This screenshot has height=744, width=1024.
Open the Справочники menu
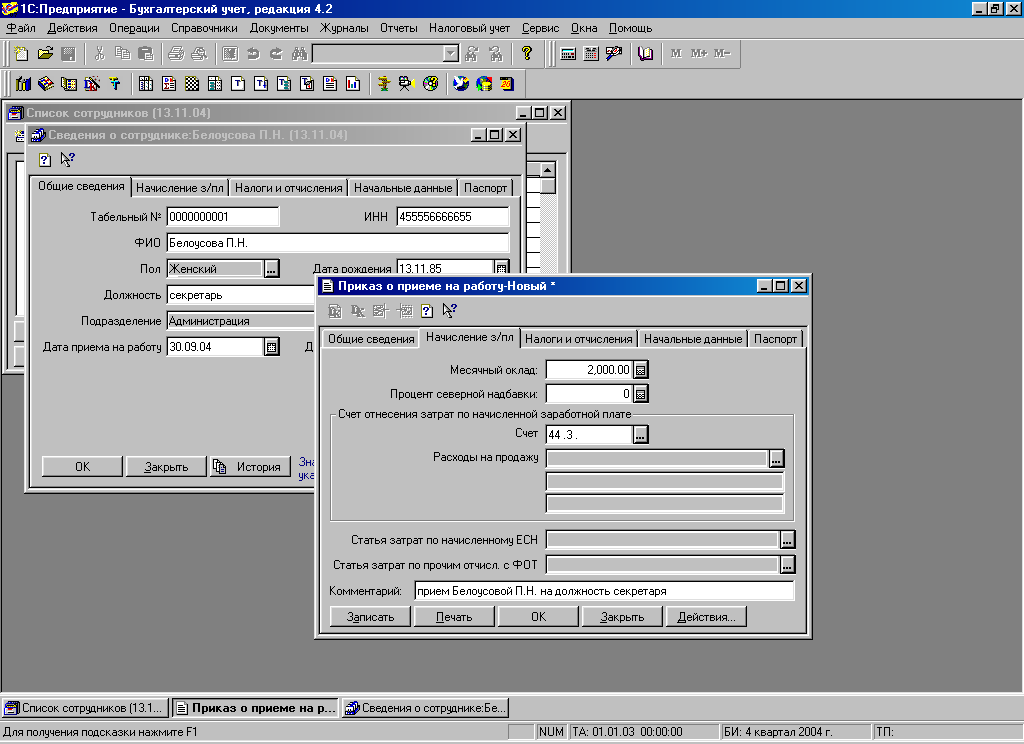(x=204, y=28)
